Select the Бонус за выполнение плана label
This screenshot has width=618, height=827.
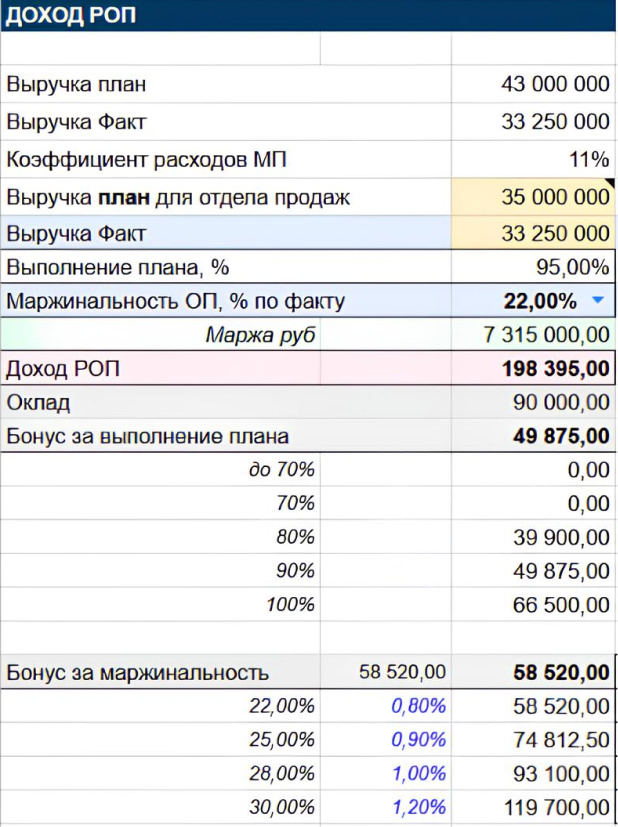click(147, 436)
